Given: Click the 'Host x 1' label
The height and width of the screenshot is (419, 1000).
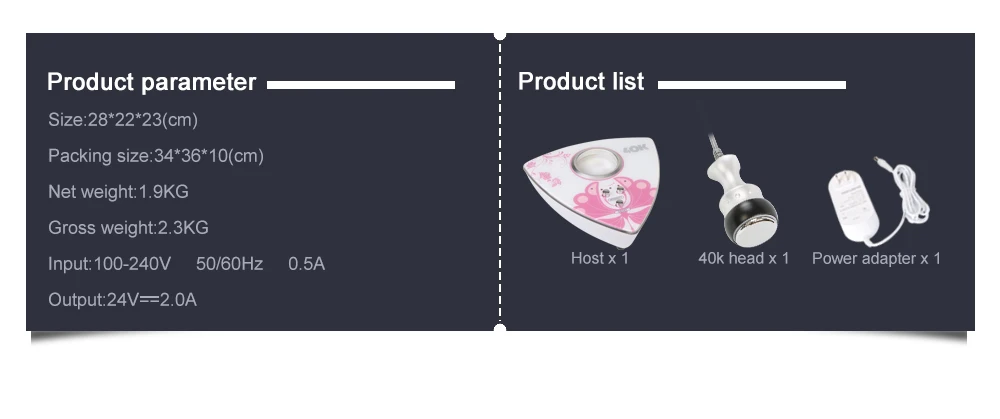Looking at the screenshot, I should [599, 258].
